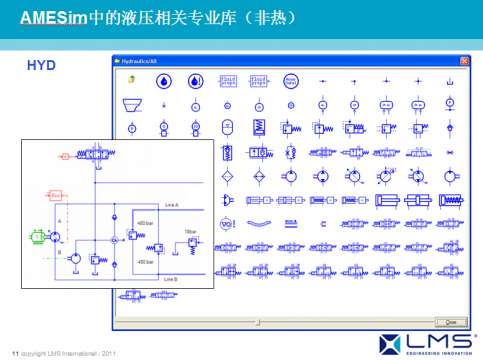This screenshot has height=360, width=483.
Task: Pick the first fluid props block icon
Action: 228,81
